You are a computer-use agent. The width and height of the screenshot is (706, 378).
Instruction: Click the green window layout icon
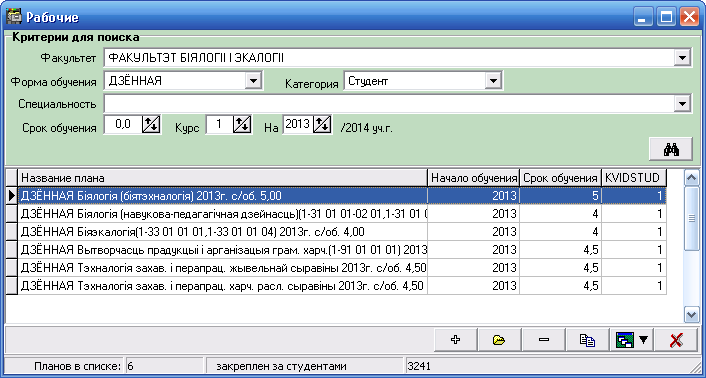[x=625, y=340]
